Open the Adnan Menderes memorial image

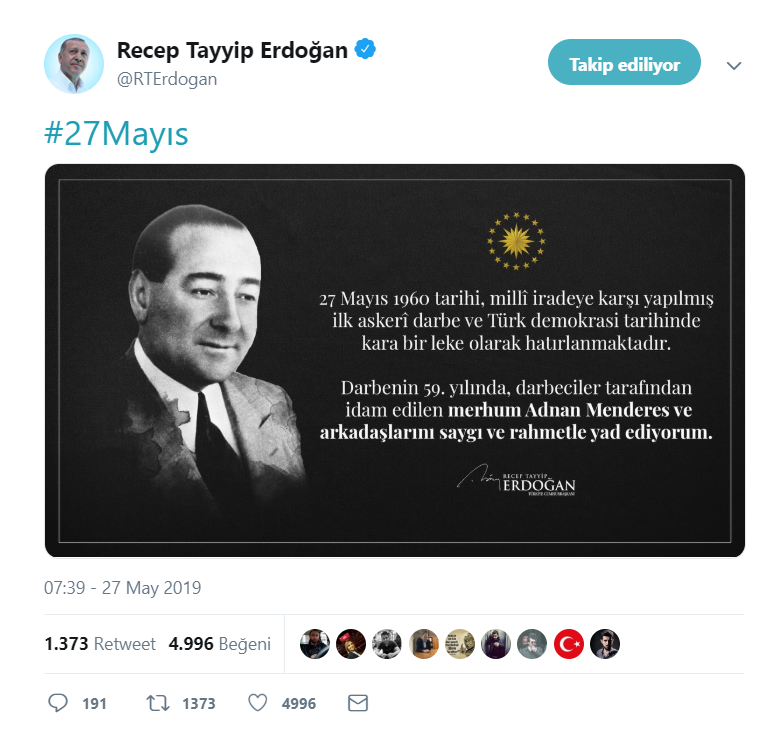(x=394, y=361)
